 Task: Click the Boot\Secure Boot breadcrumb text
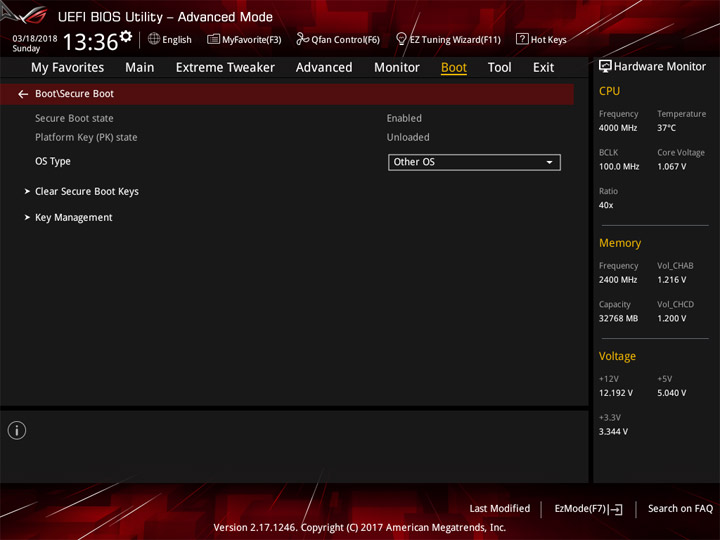click(74, 94)
